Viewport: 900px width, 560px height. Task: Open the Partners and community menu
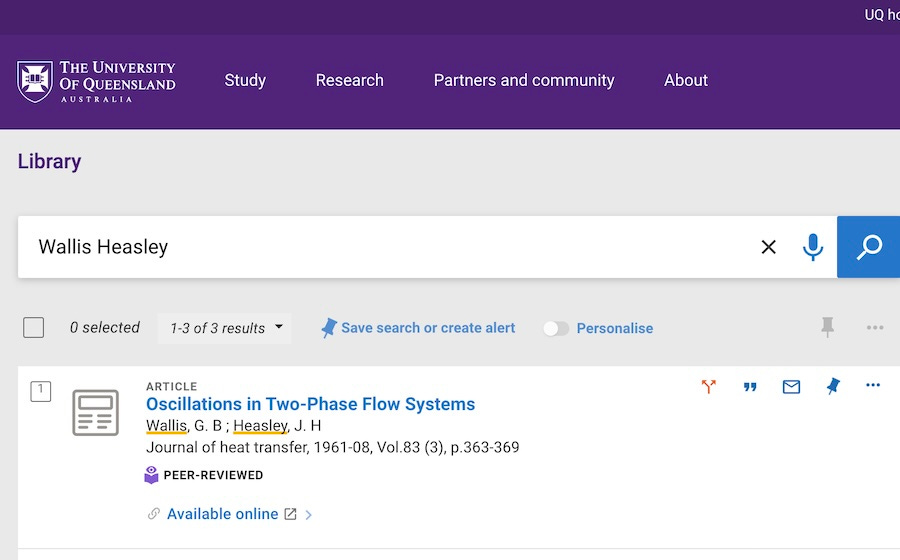click(524, 80)
